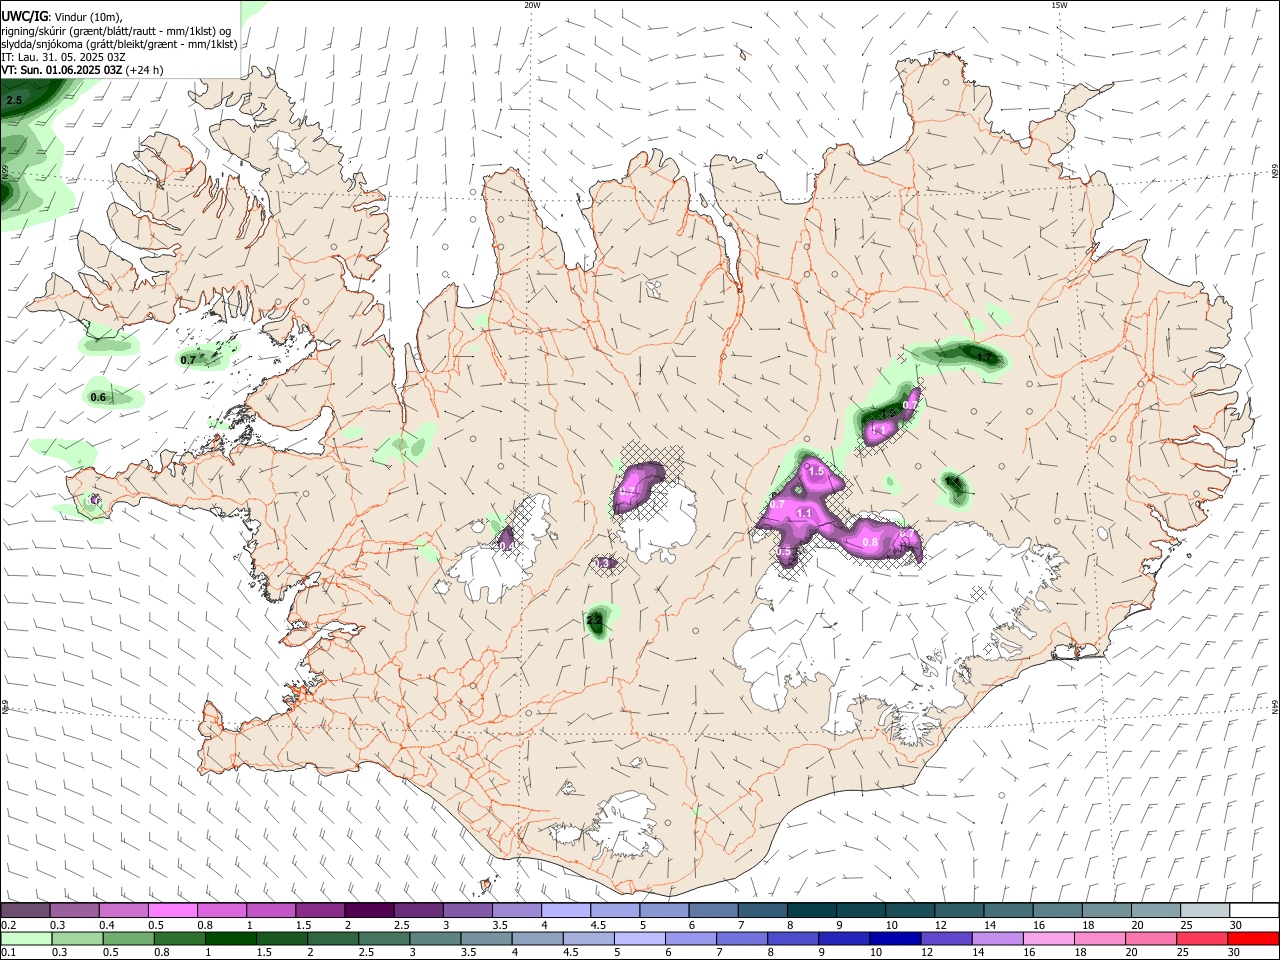The image size is (1280, 960).
Task: Select the lightest green 0.1–0.3 swatch on the rain scale
Action: click(x=26, y=938)
